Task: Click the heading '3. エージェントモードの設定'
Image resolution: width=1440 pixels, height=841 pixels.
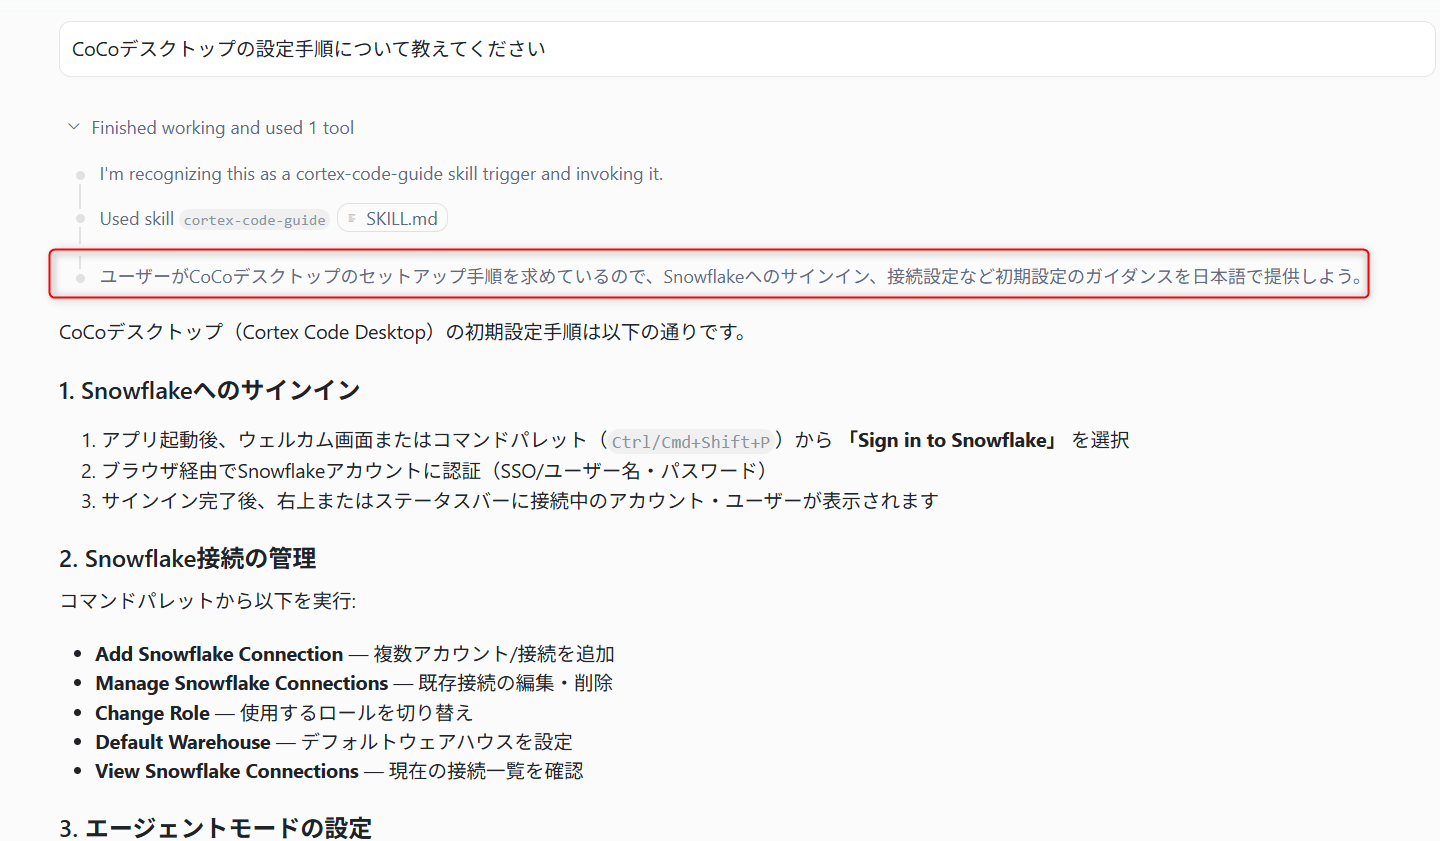Action: (215, 828)
